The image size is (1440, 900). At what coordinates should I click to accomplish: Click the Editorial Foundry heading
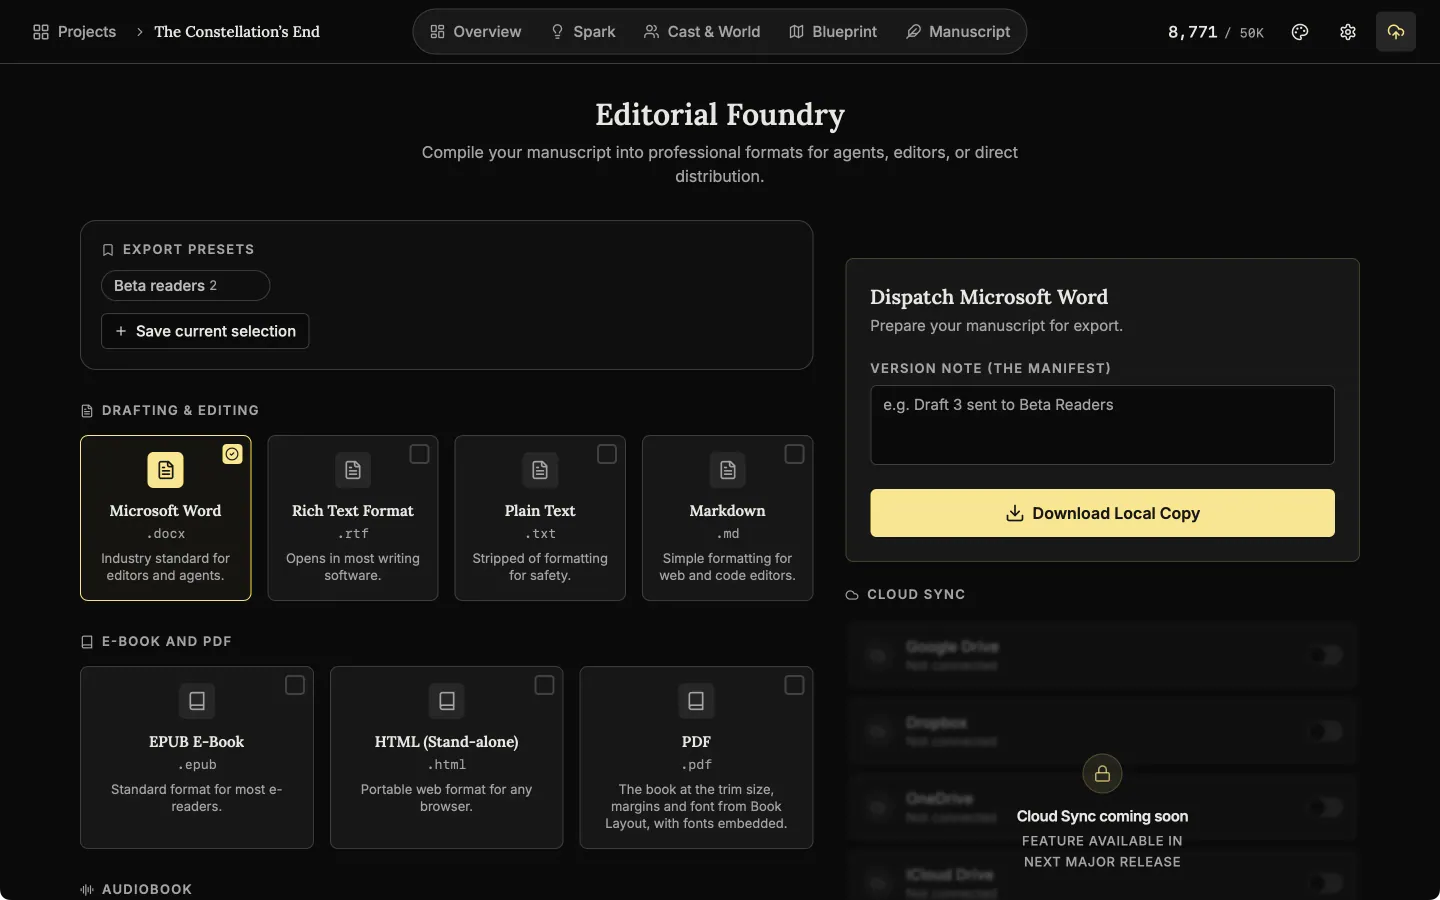720,115
